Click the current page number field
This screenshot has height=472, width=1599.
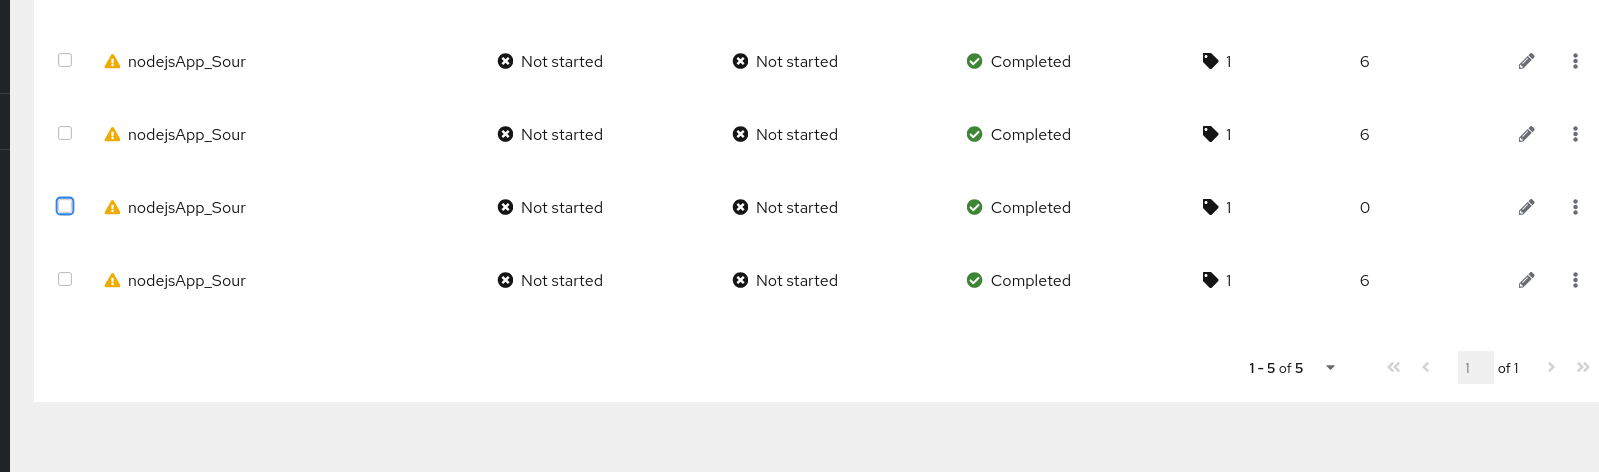click(1475, 368)
